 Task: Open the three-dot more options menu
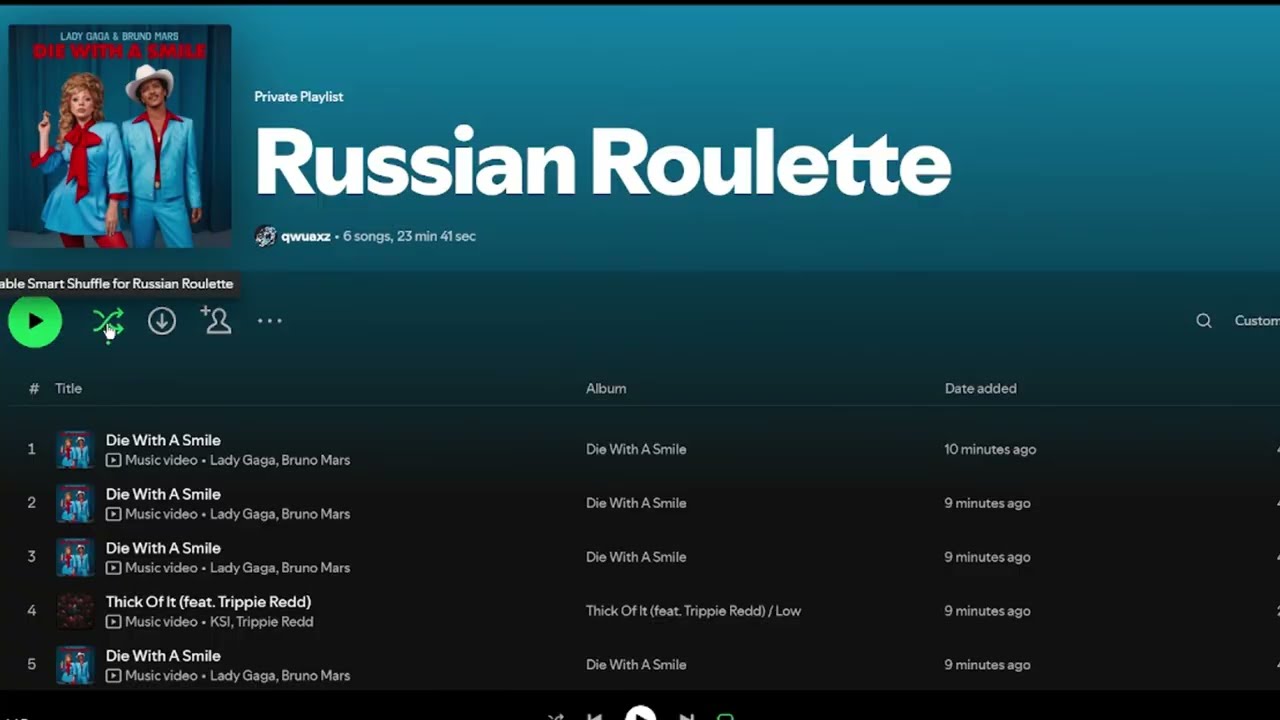(x=270, y=321)
